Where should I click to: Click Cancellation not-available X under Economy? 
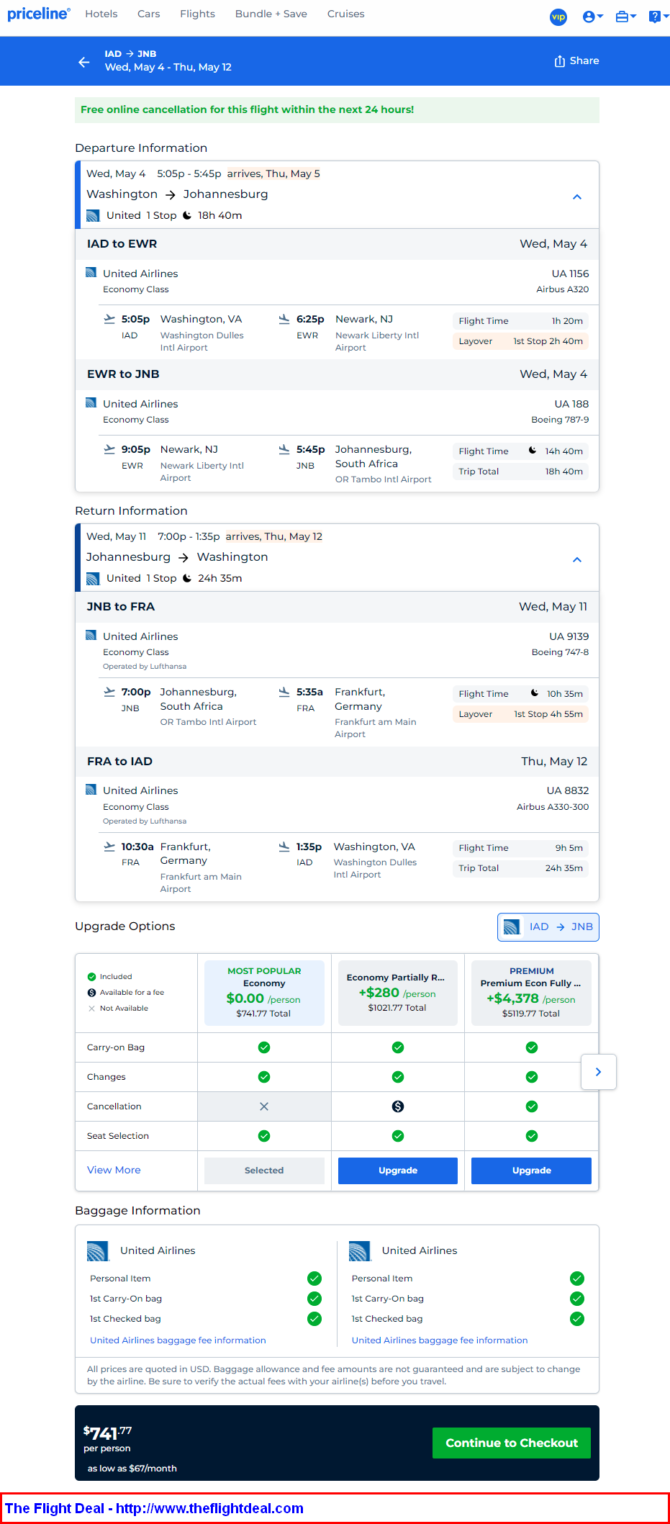(264, 1106)
